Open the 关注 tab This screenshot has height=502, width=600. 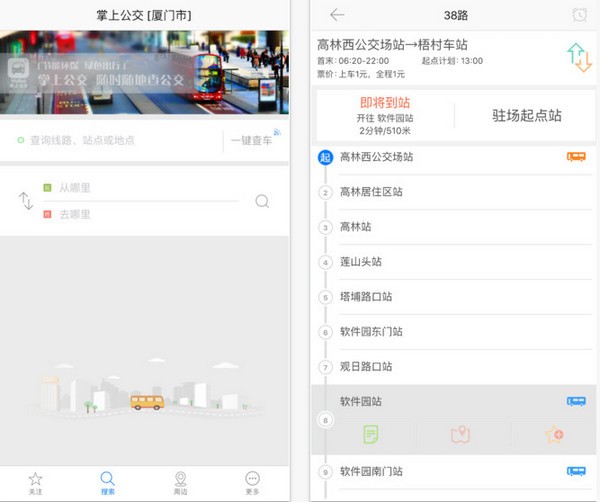[35, 483]
